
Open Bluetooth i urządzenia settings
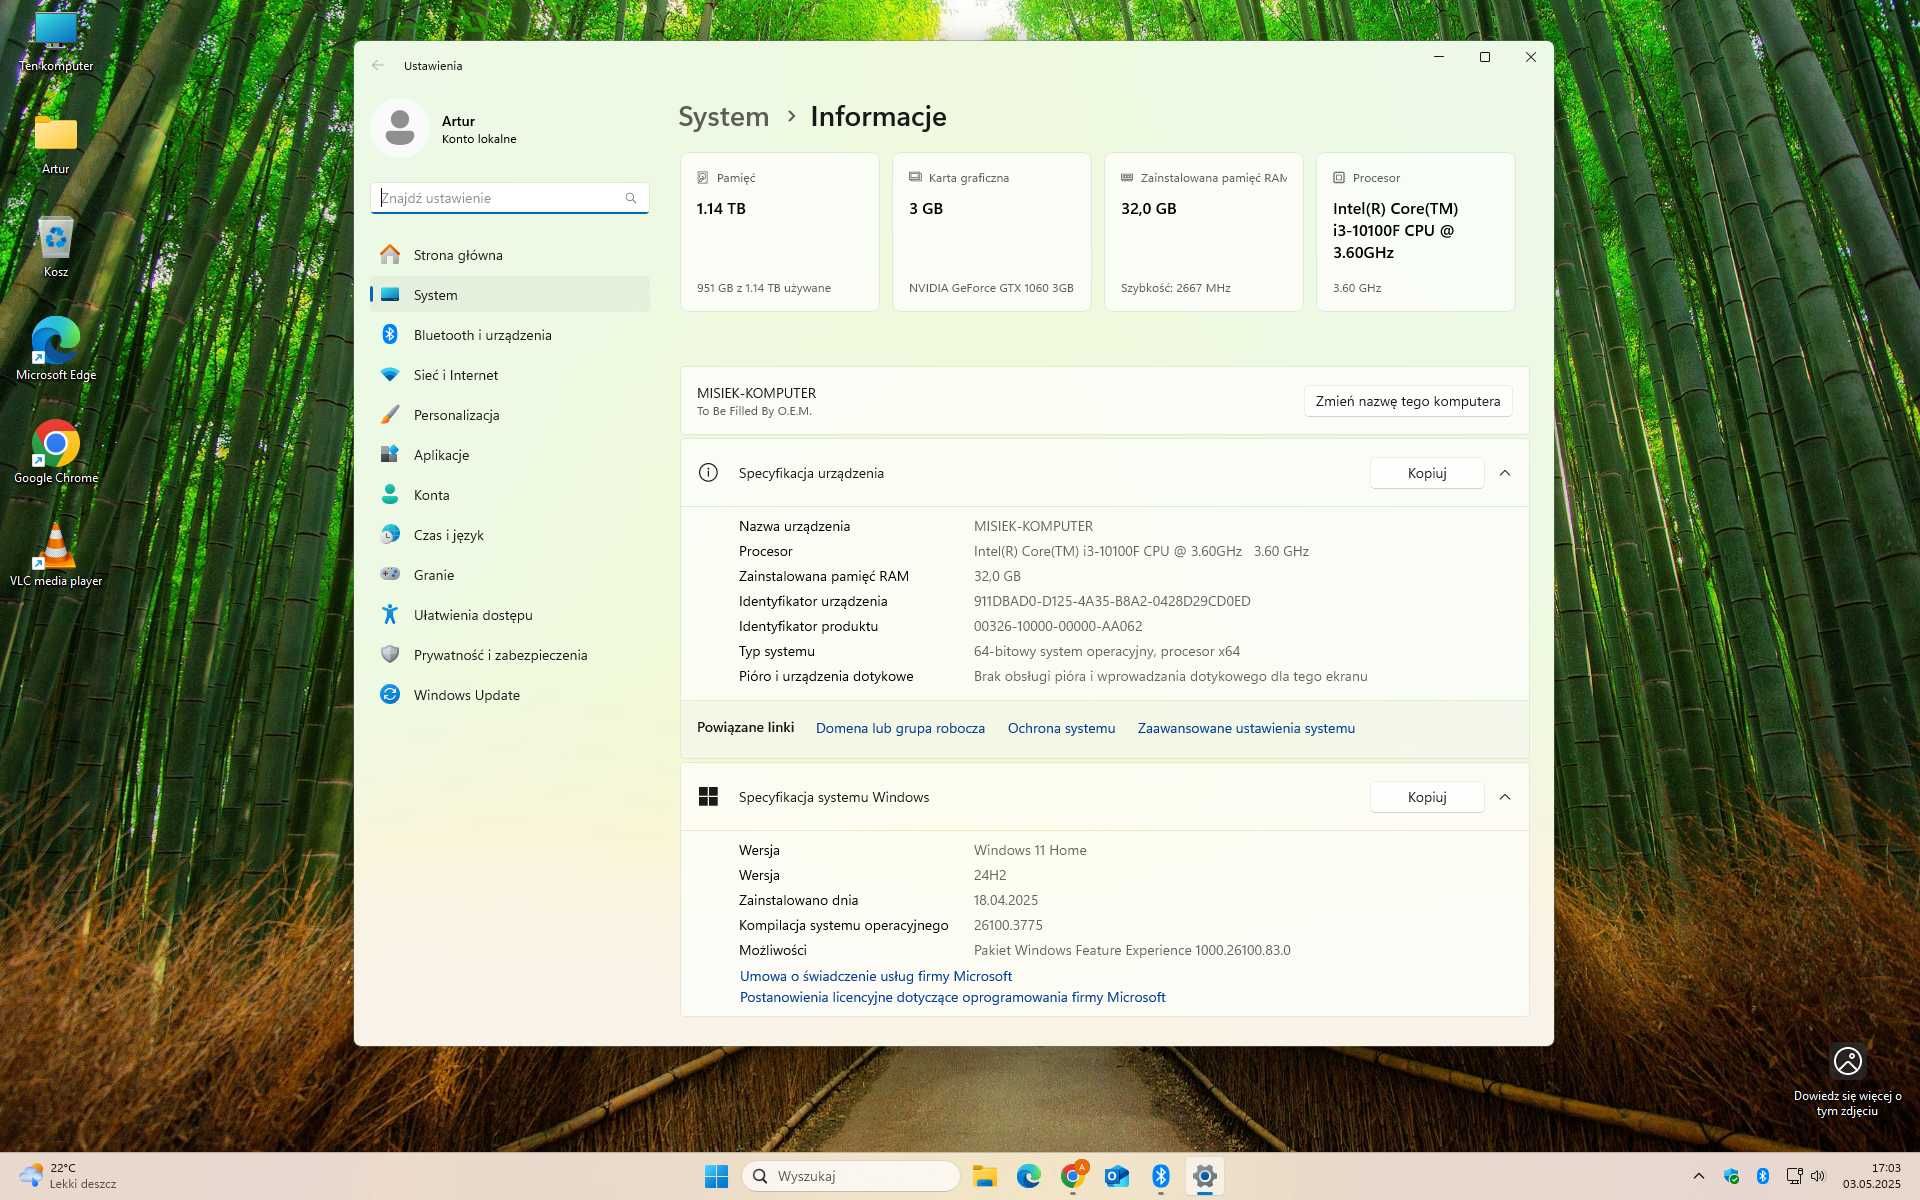tap(509, 335)
